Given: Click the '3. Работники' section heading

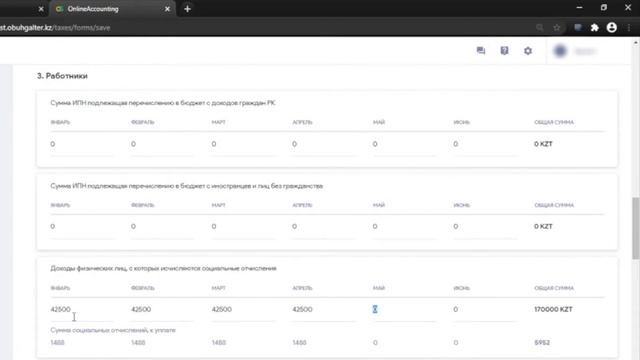Looking at the screenshot, I should click(62, 76).
